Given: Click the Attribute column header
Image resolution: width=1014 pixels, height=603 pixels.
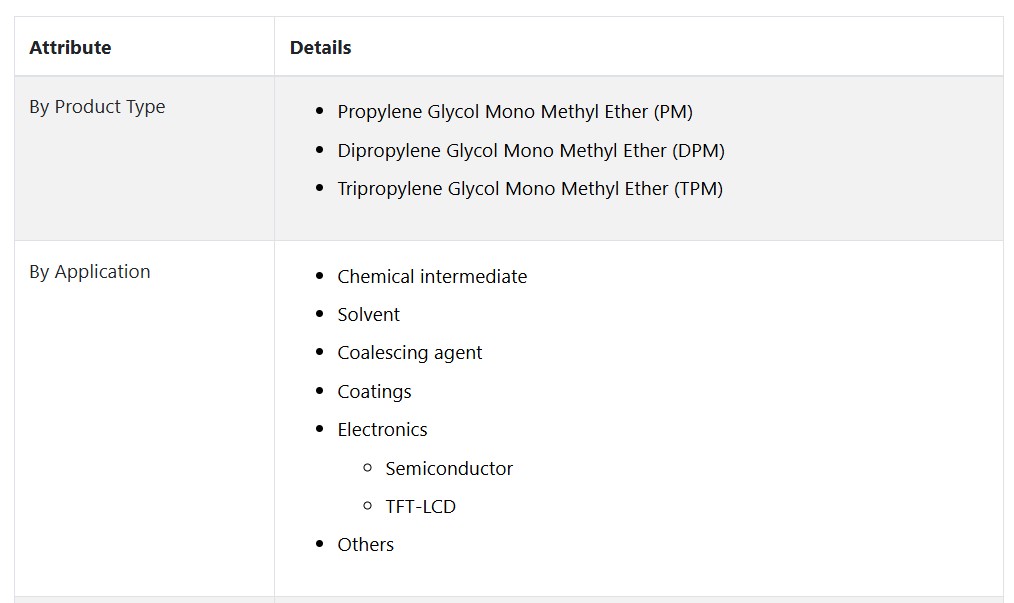Looking at the screenshot, I should [70, 47].
